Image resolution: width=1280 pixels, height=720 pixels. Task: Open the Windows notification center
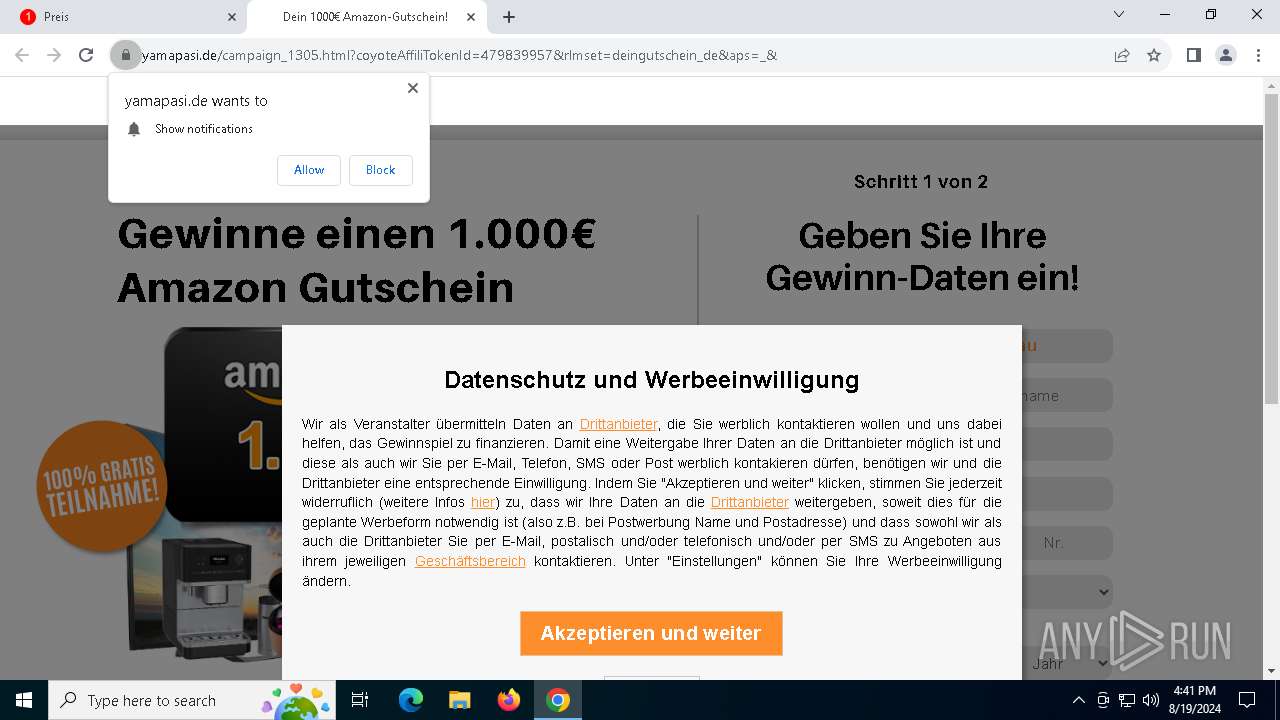pyautogui.click(x=1247, y=700)
